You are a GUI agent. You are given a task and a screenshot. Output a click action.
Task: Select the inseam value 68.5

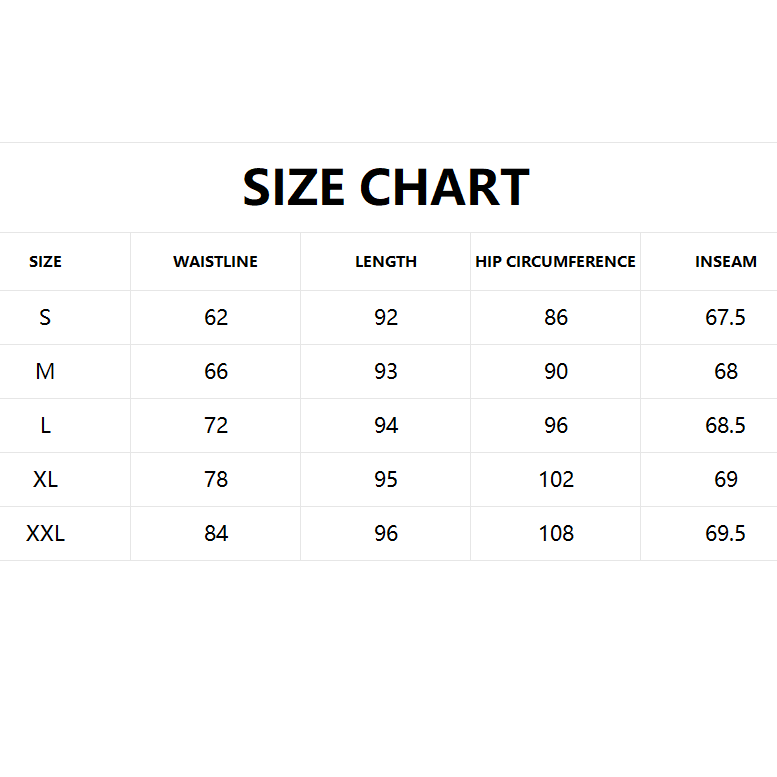(726, 426)
